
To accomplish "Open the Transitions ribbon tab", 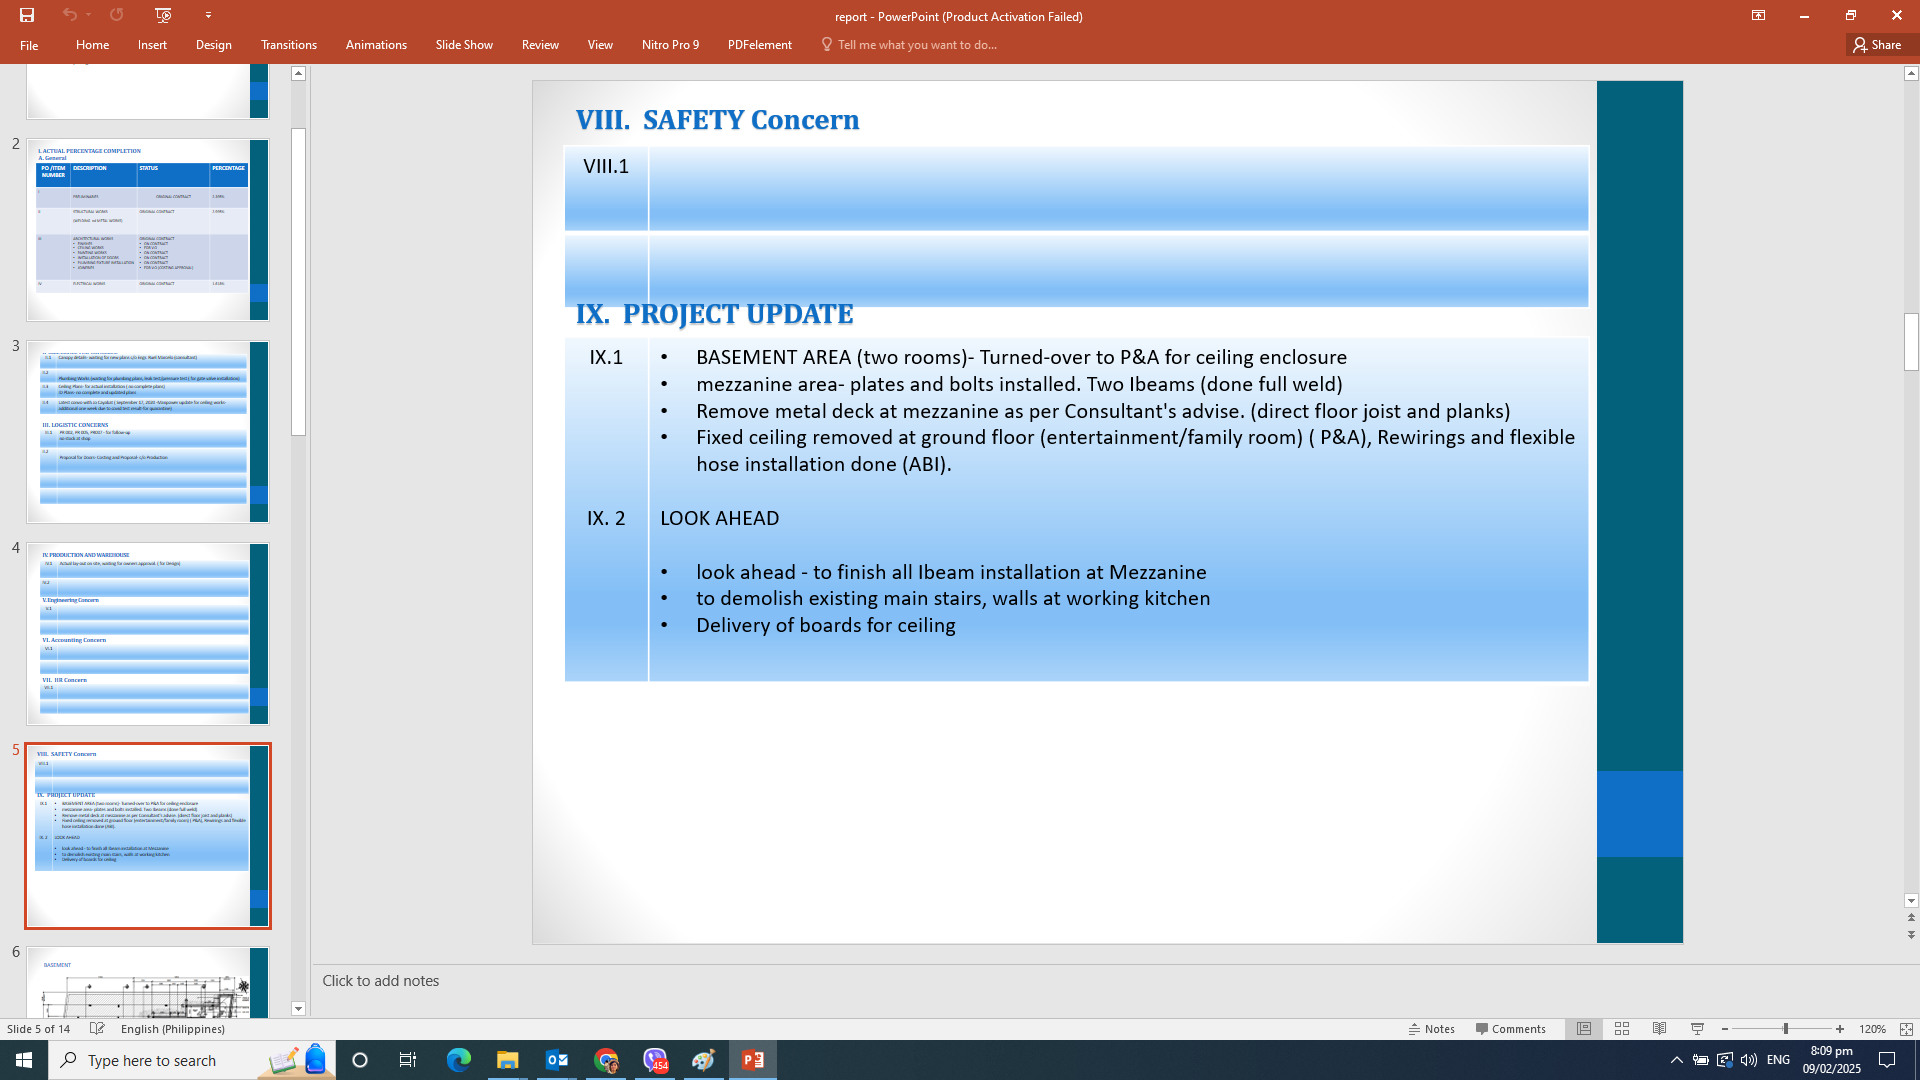I will pyautogui.click(x=288, y=45).
